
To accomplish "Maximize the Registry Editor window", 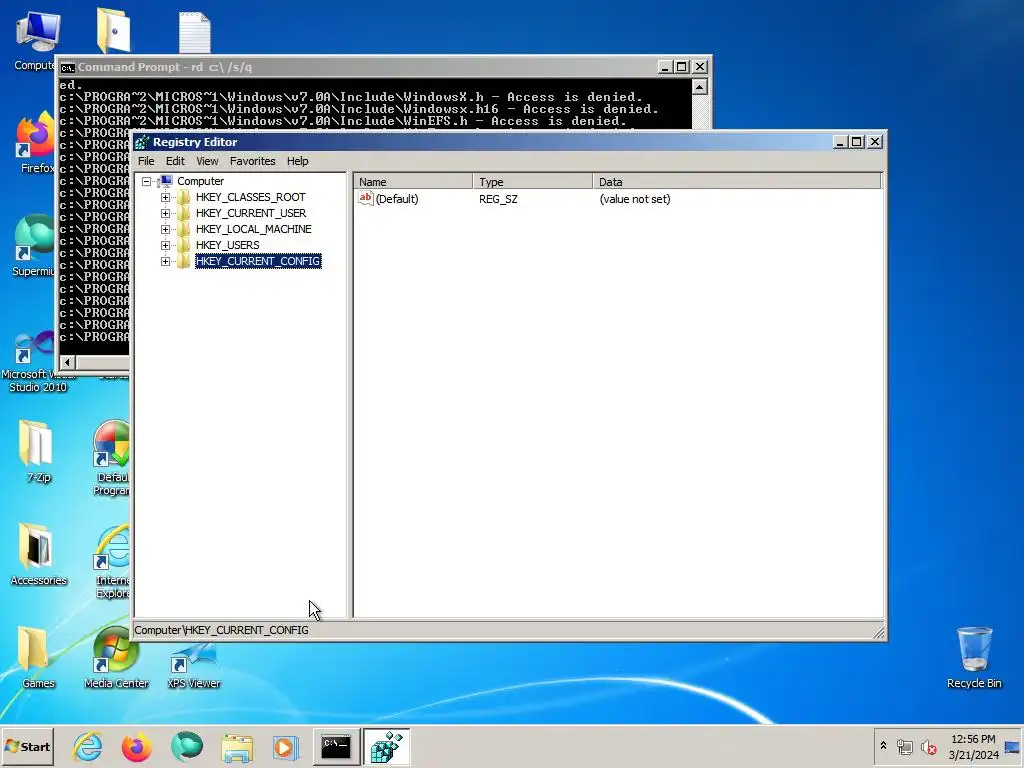I will 857,142.
